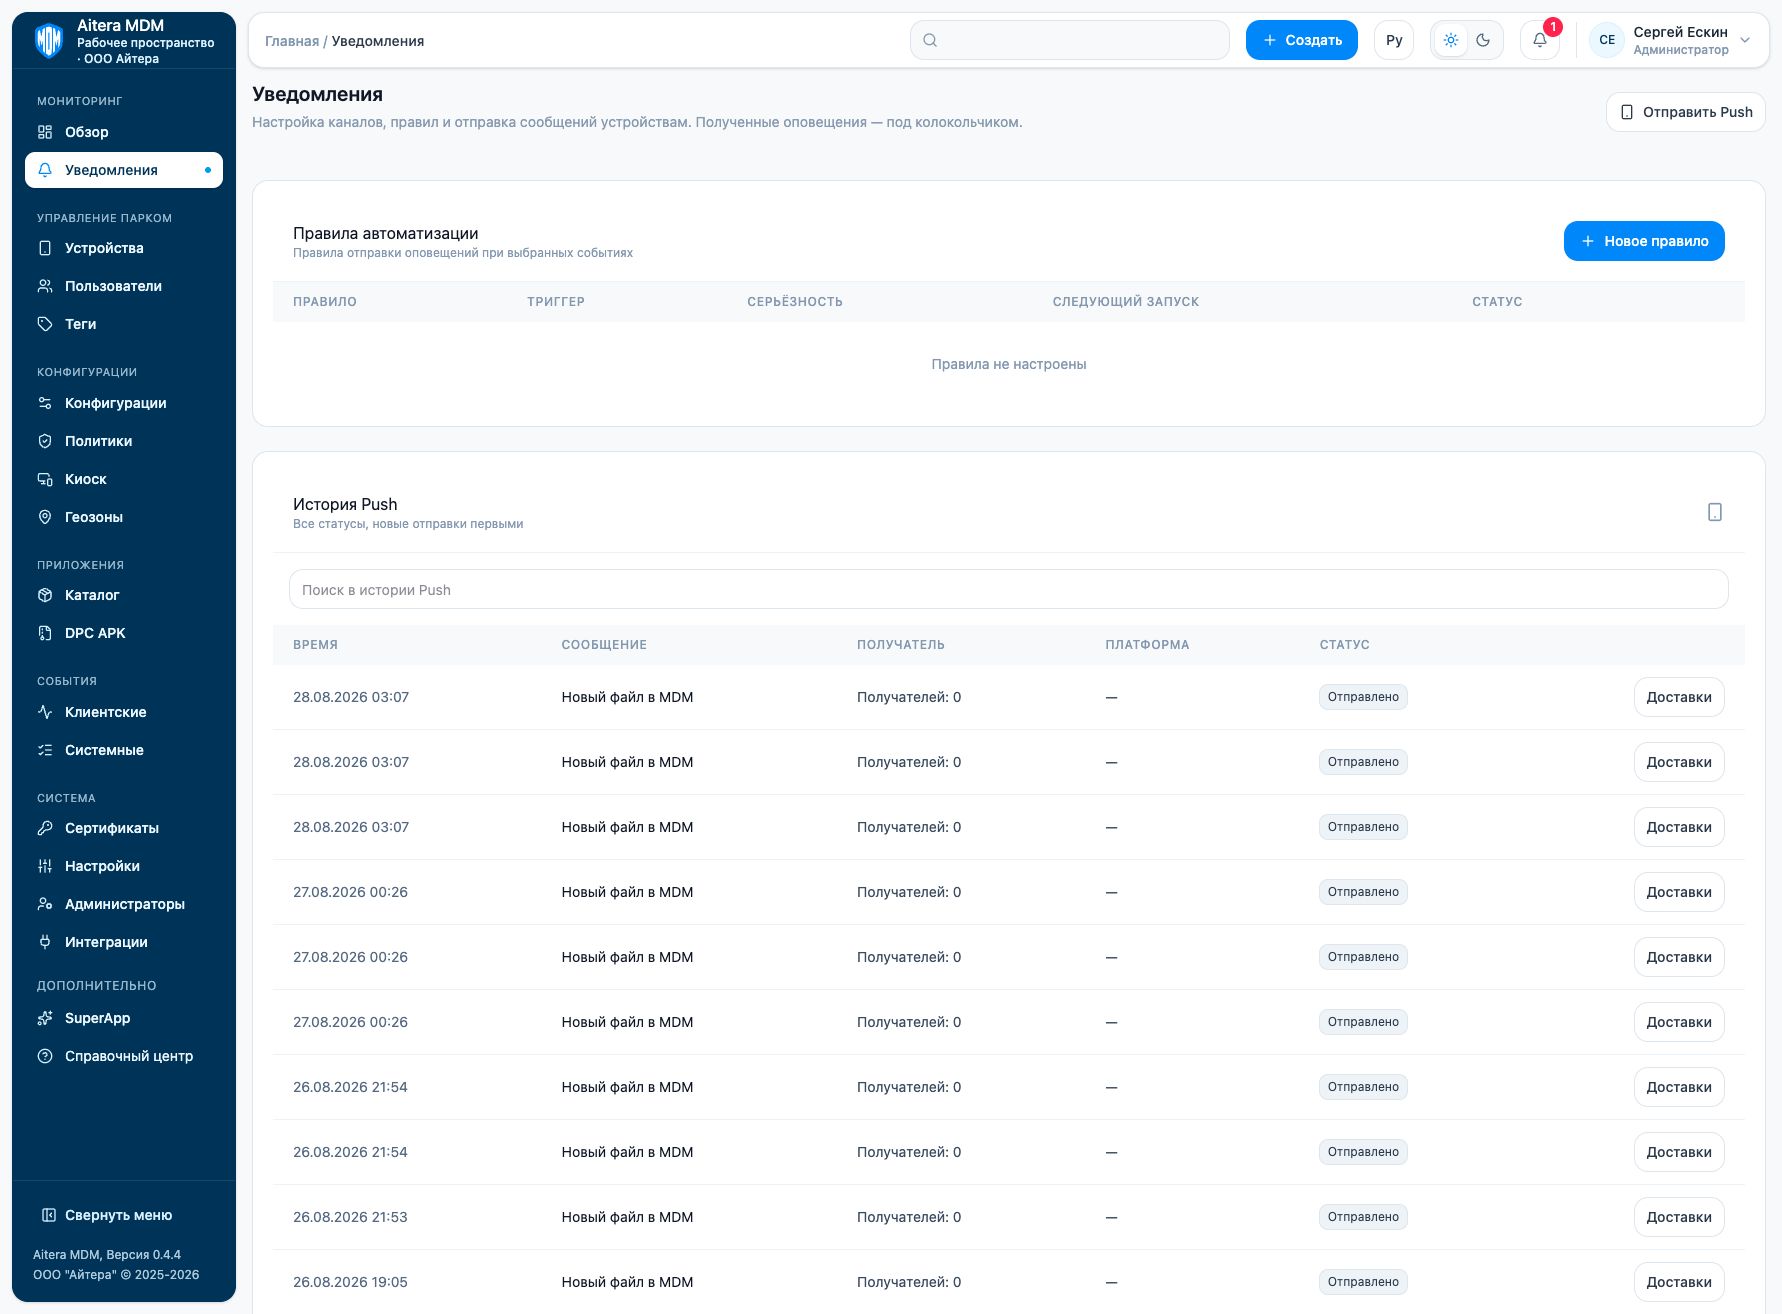Open the Теги sidebar item
1782x1314 pixels.
[x=124, y=324]
